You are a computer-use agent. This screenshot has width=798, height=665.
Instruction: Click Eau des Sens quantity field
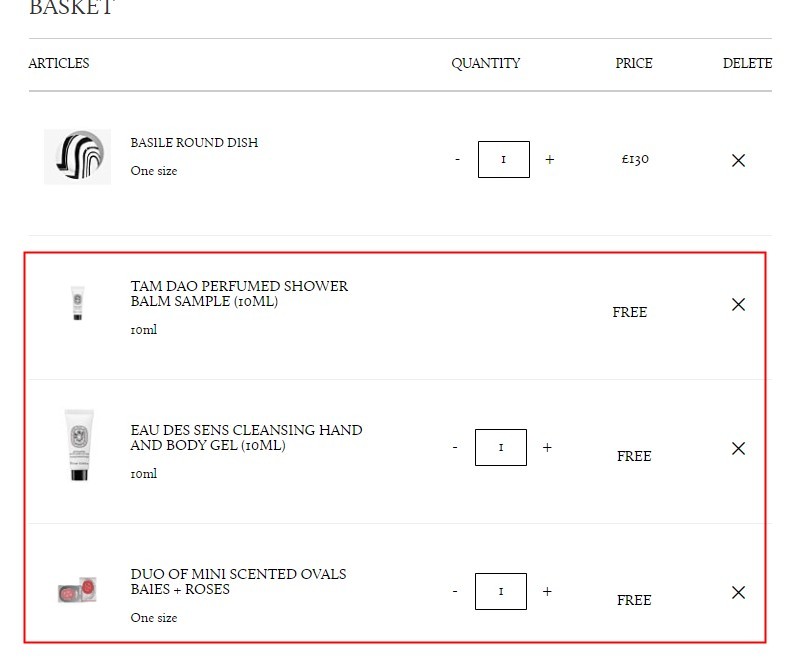(501, 447)
